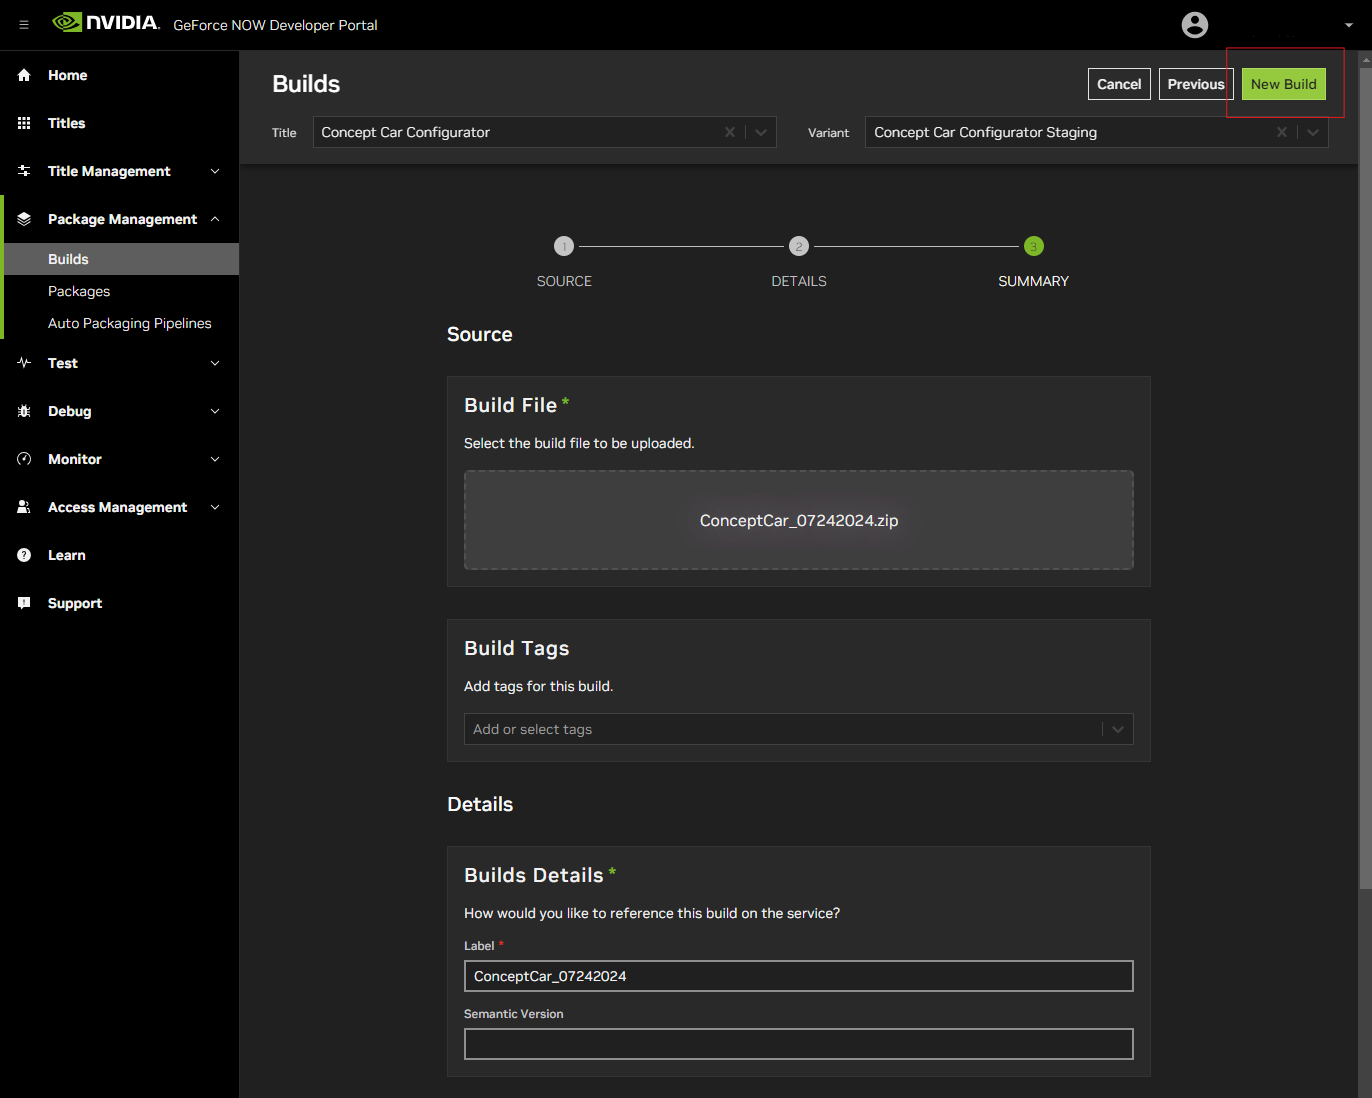Expand the Test section chevron

pyautogui.click(x=215, y=363)
